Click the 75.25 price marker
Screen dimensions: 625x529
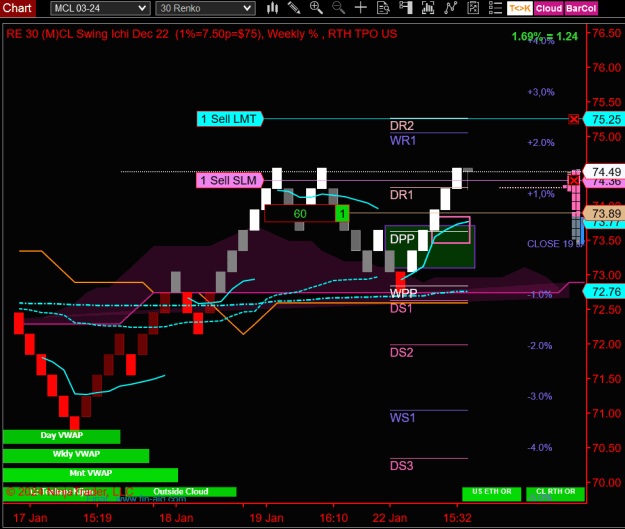point(604,119)
